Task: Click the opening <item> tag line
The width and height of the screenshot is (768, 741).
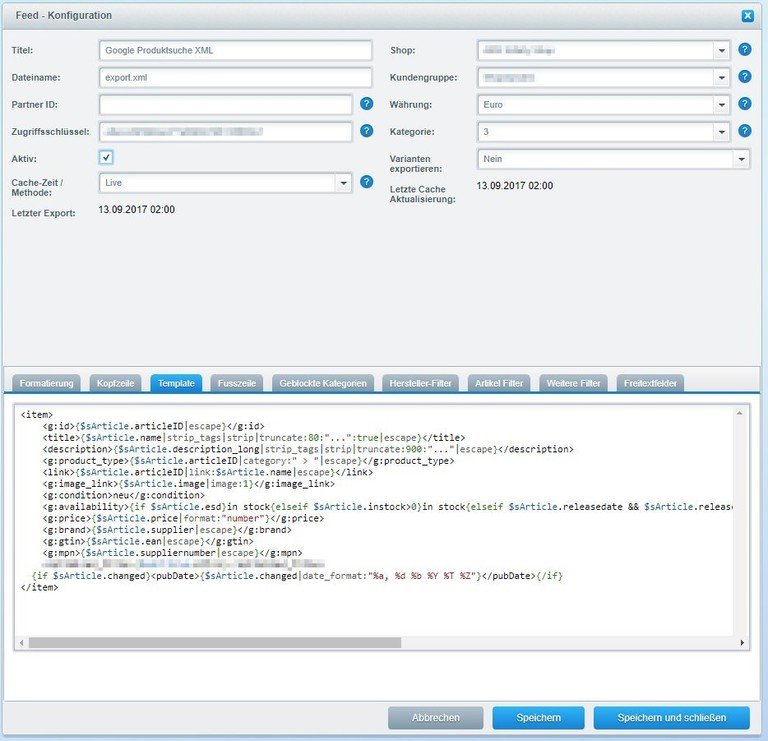Action: pyautogui.click(x=36, y=415)
